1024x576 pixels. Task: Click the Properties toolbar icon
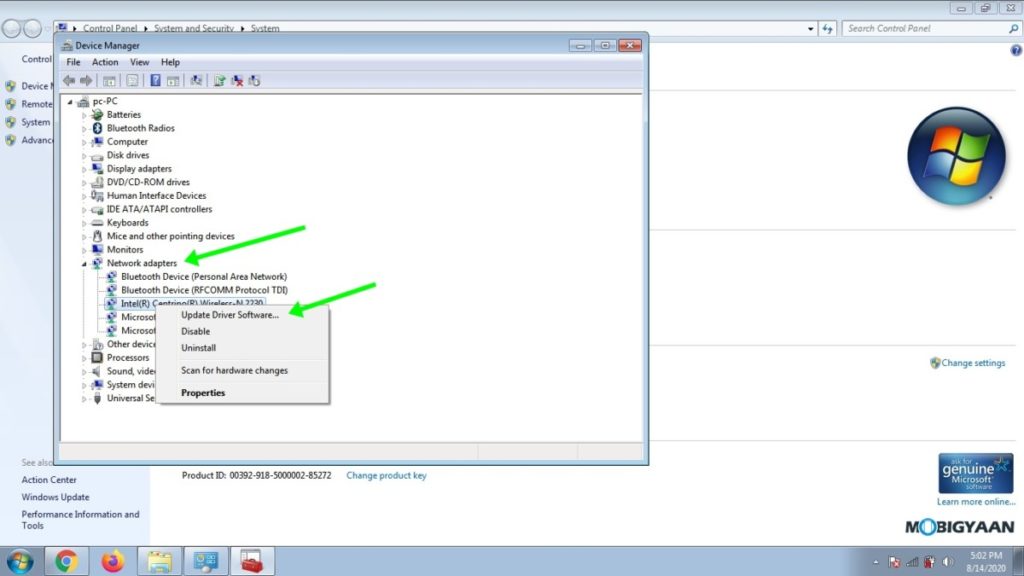133,80
